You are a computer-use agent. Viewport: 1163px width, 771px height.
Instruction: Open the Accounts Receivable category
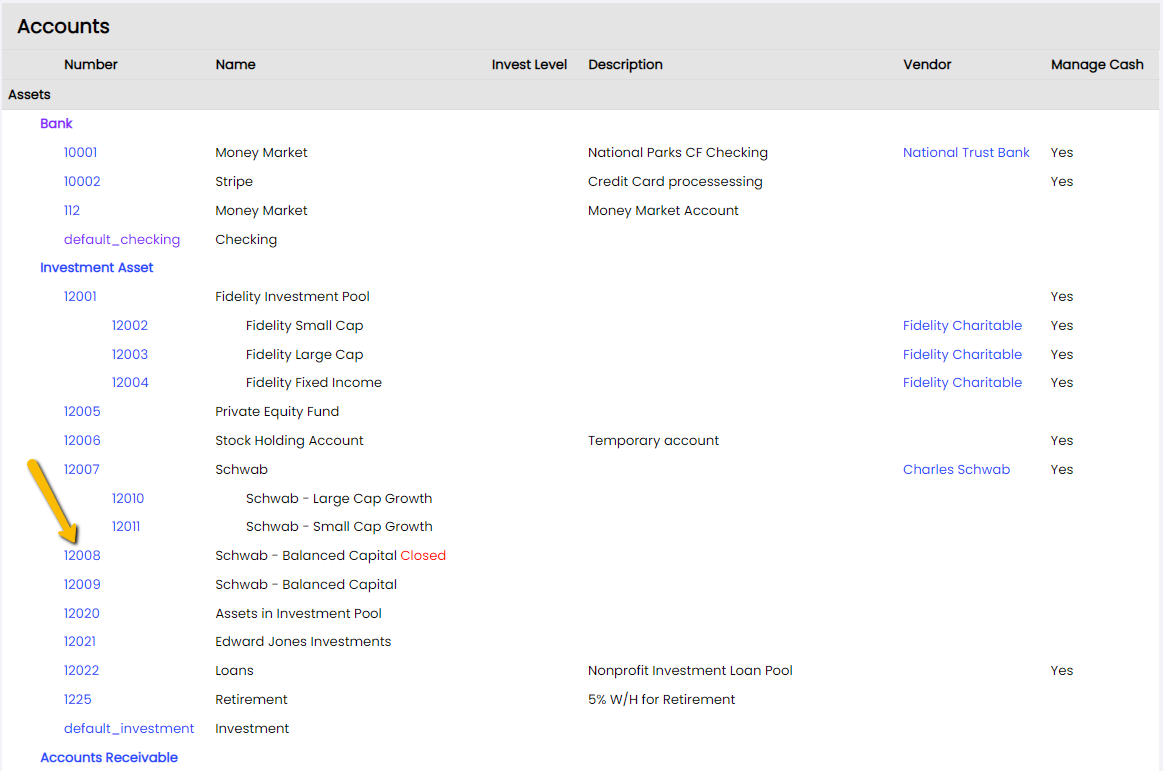coord(109,757)
